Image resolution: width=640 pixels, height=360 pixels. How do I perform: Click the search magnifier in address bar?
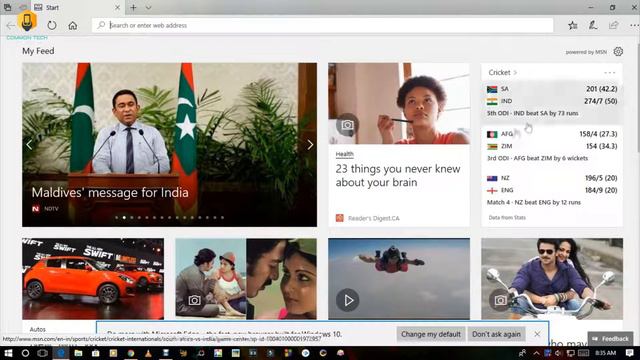(x=101, y=25)
